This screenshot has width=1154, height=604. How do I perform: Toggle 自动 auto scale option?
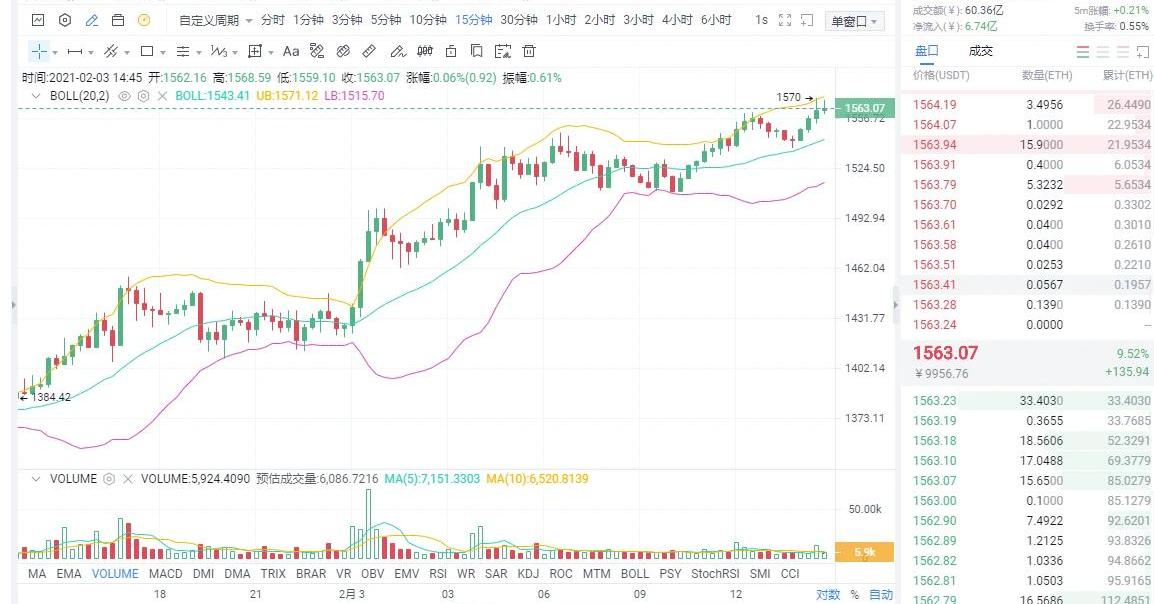point(880,595)
